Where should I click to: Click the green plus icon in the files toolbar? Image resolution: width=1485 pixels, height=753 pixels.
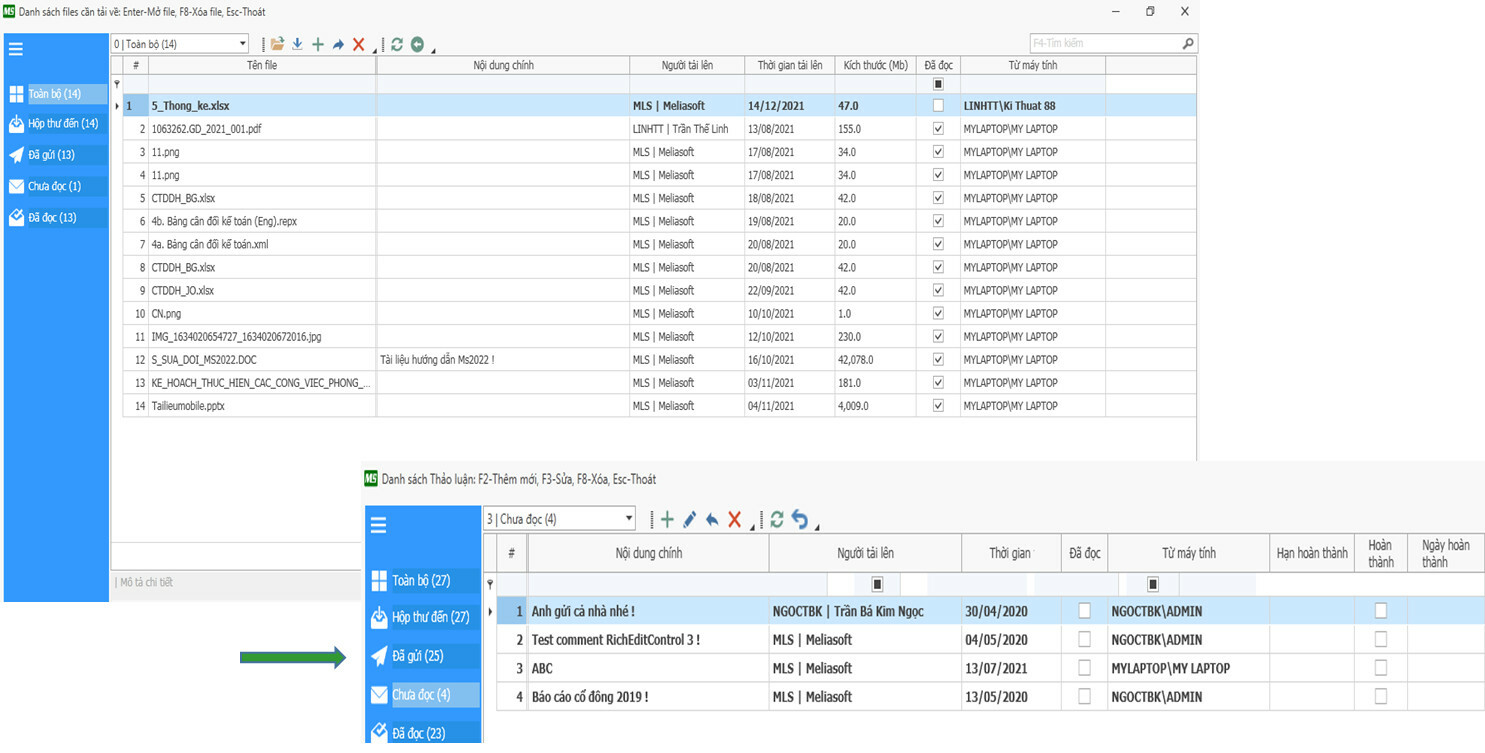(x=318, y=44)
